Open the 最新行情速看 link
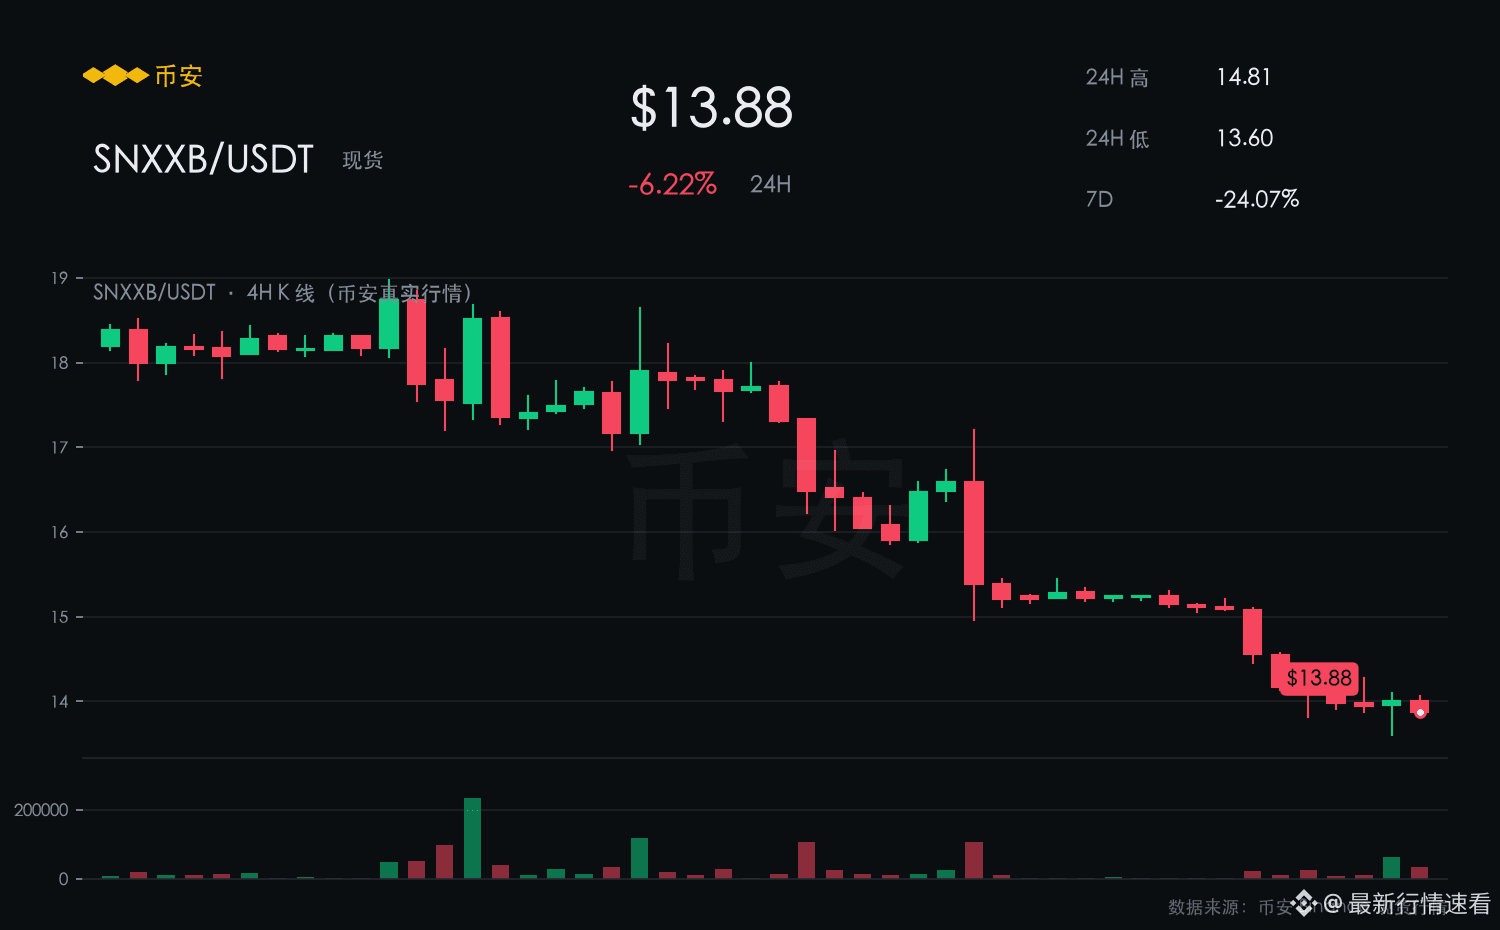This screenshot has height=930, width=1500. click(1419, 904)
